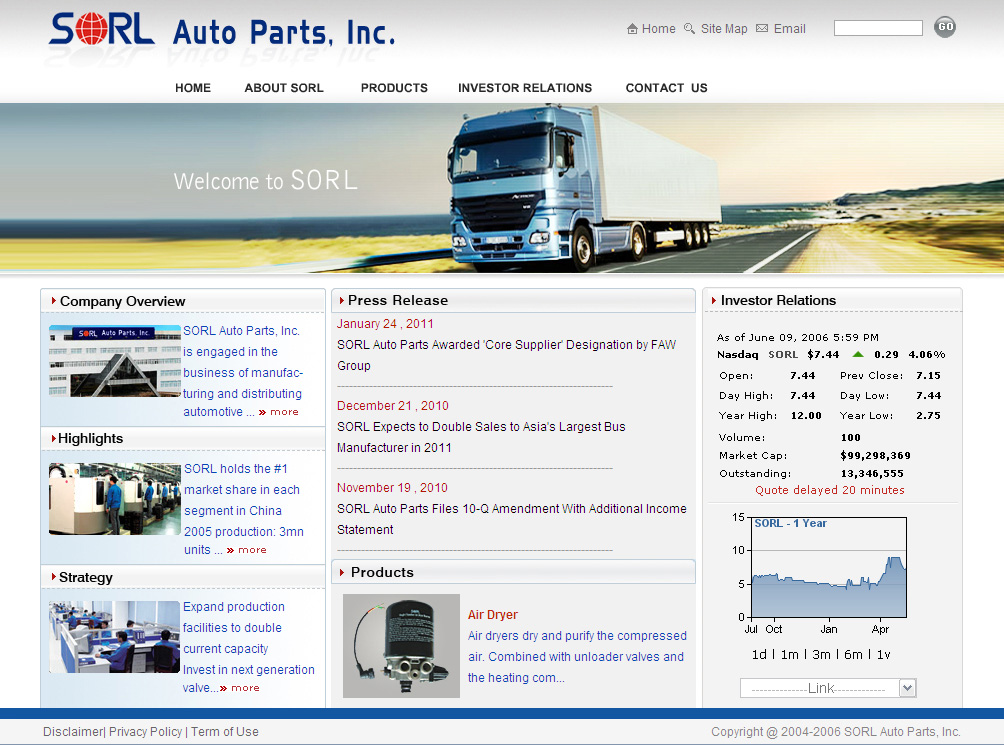Viewport: 1004px width, 745px height.
Task: Open the INVESTOR RELATIONS menu
Action: 524,88
